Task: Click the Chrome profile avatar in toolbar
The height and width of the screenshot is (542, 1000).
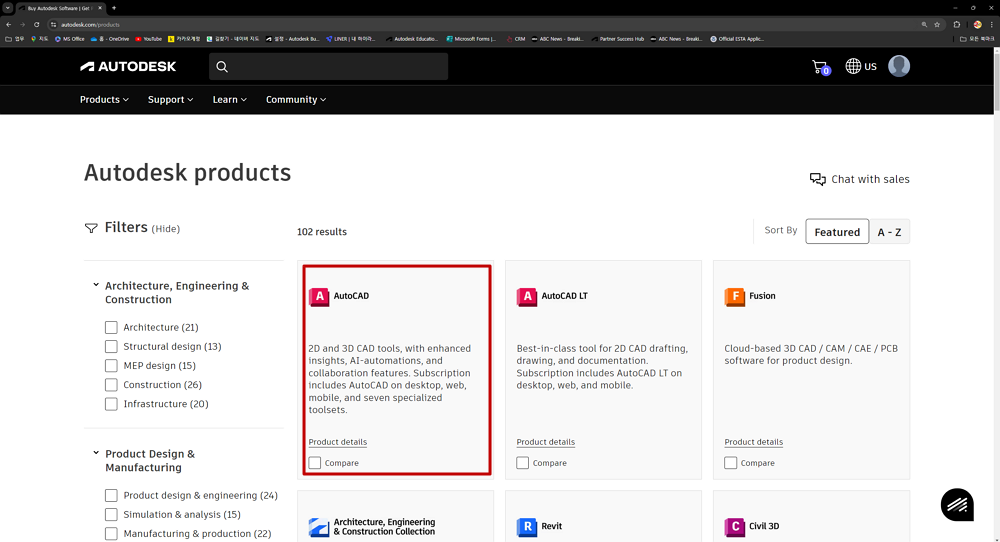Action: point(977,25)
